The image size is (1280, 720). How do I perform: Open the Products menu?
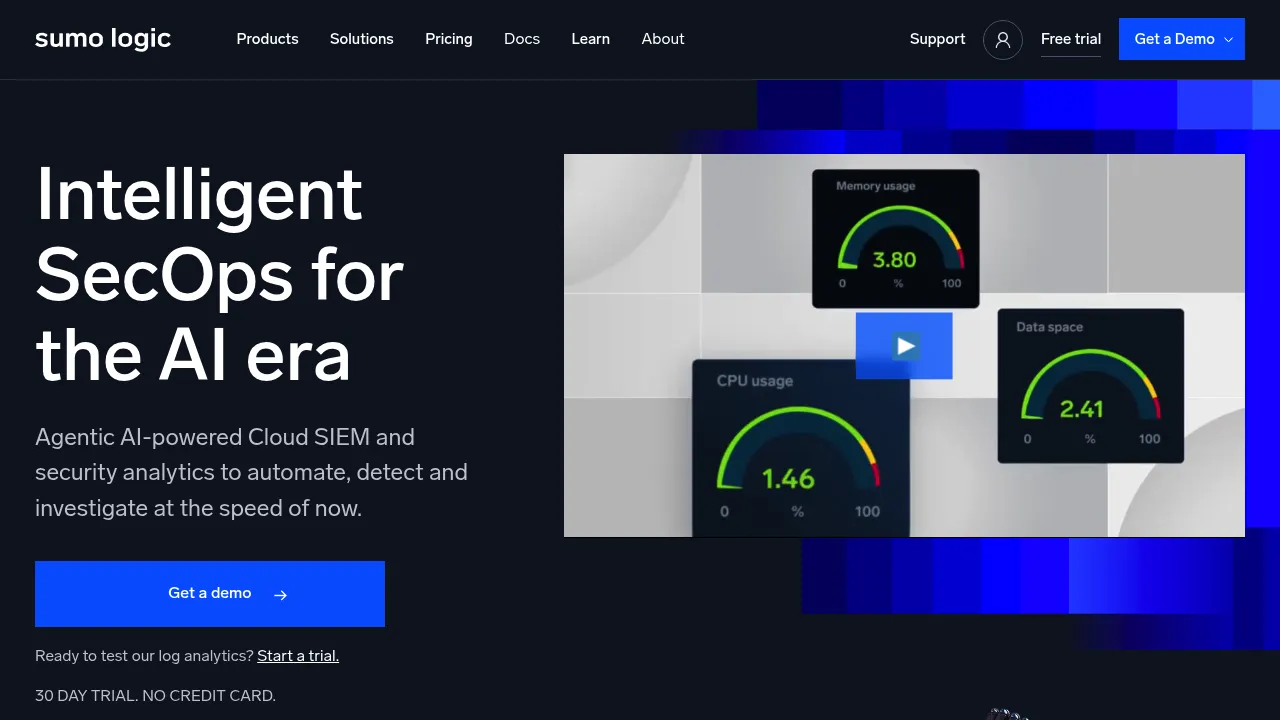[267, 39]
